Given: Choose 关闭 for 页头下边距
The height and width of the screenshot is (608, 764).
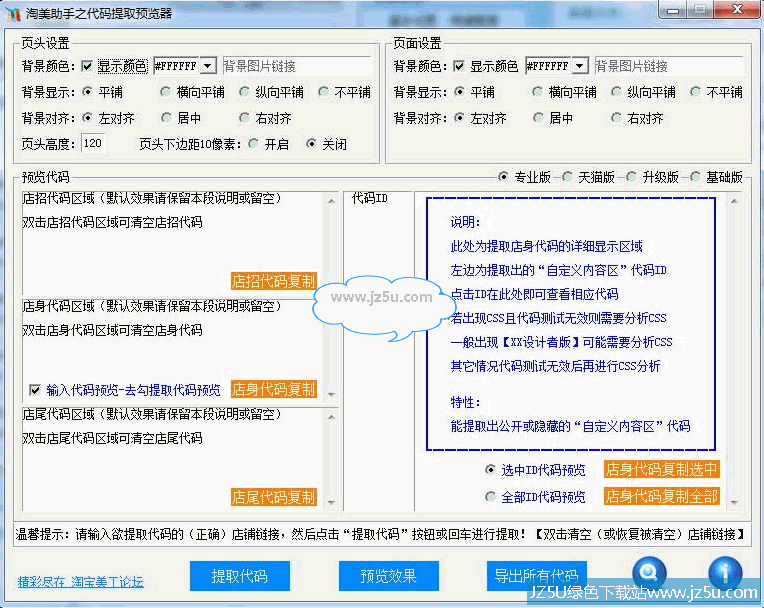Looking at the screenshot, I should tap(311, 144).
